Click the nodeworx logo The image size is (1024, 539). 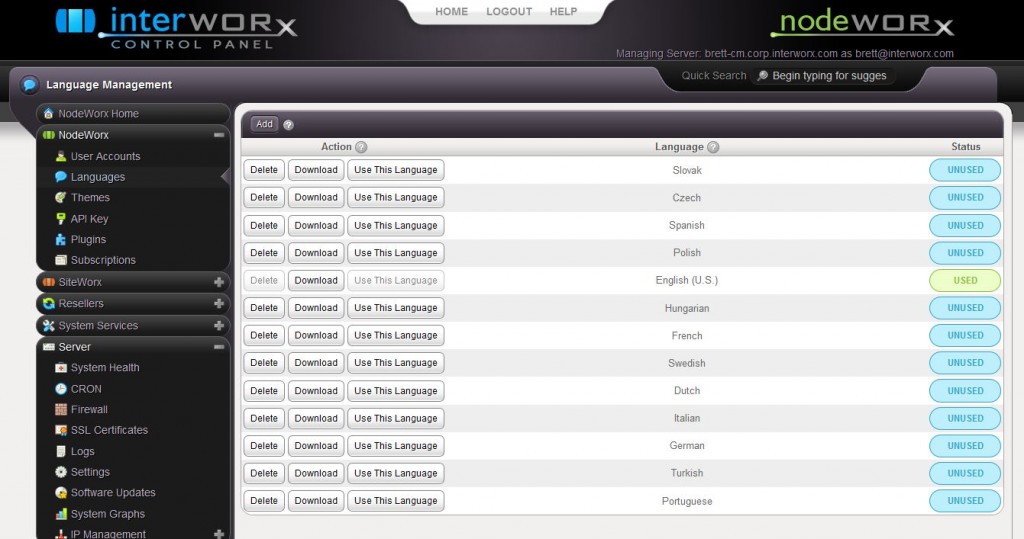click(x=862, y=23)
